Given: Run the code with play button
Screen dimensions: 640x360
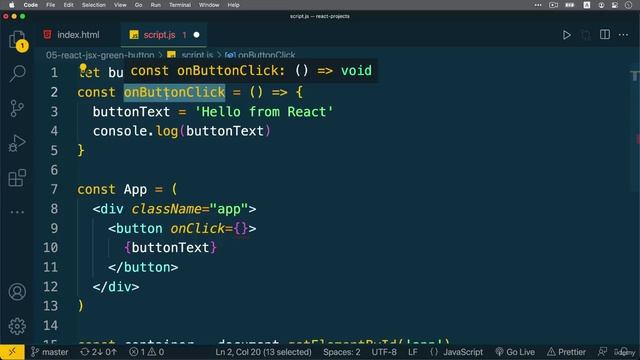Looking at the screenshot, I should (x=567, y=35).
